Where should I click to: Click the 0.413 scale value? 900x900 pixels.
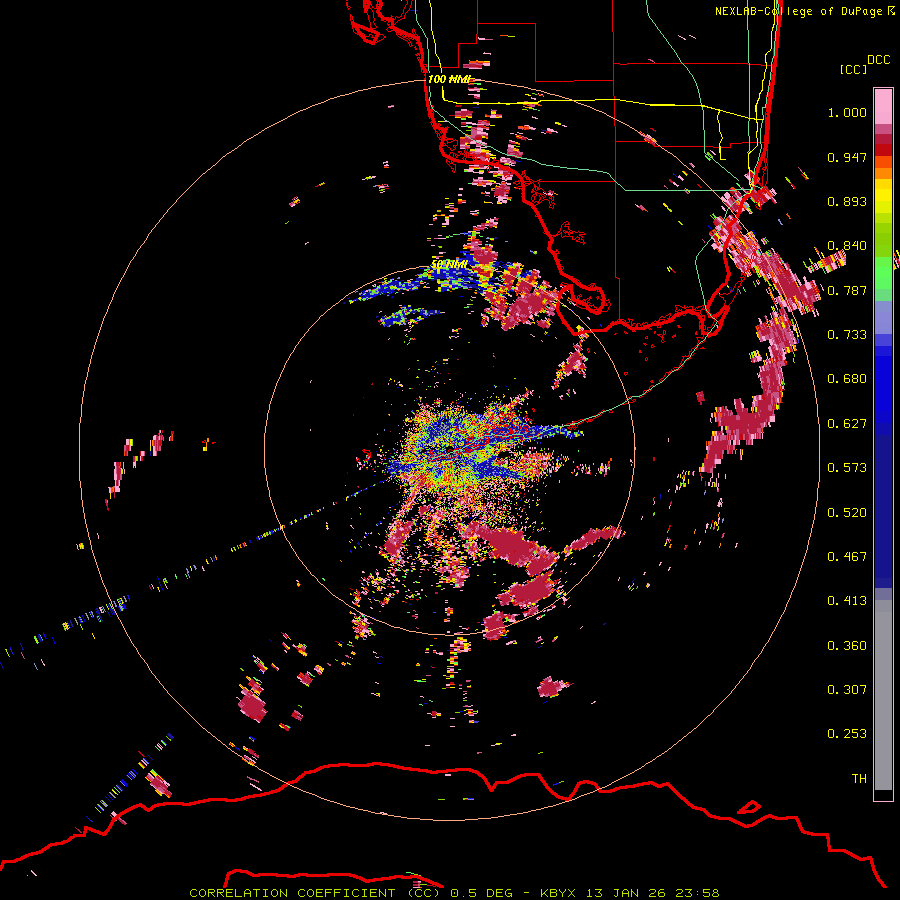(847, 601)
